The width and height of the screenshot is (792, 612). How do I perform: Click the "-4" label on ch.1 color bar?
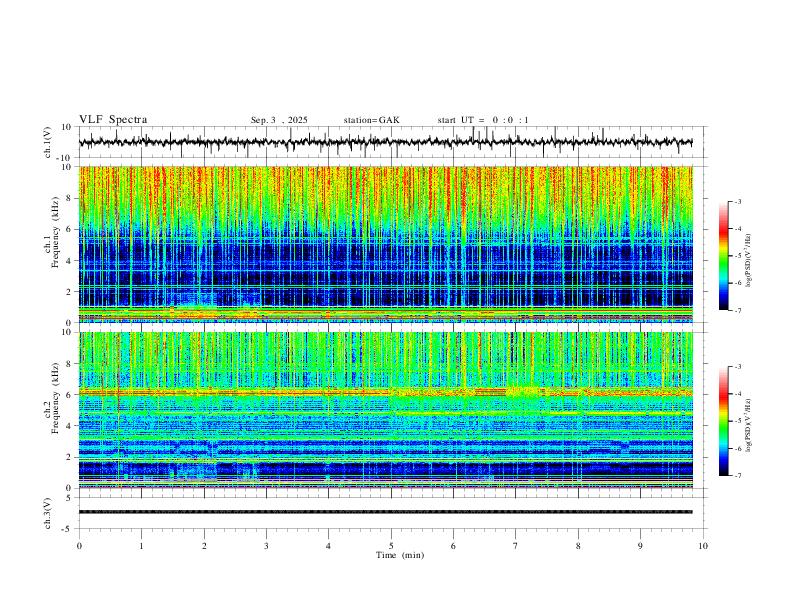(x=738, y=229)
